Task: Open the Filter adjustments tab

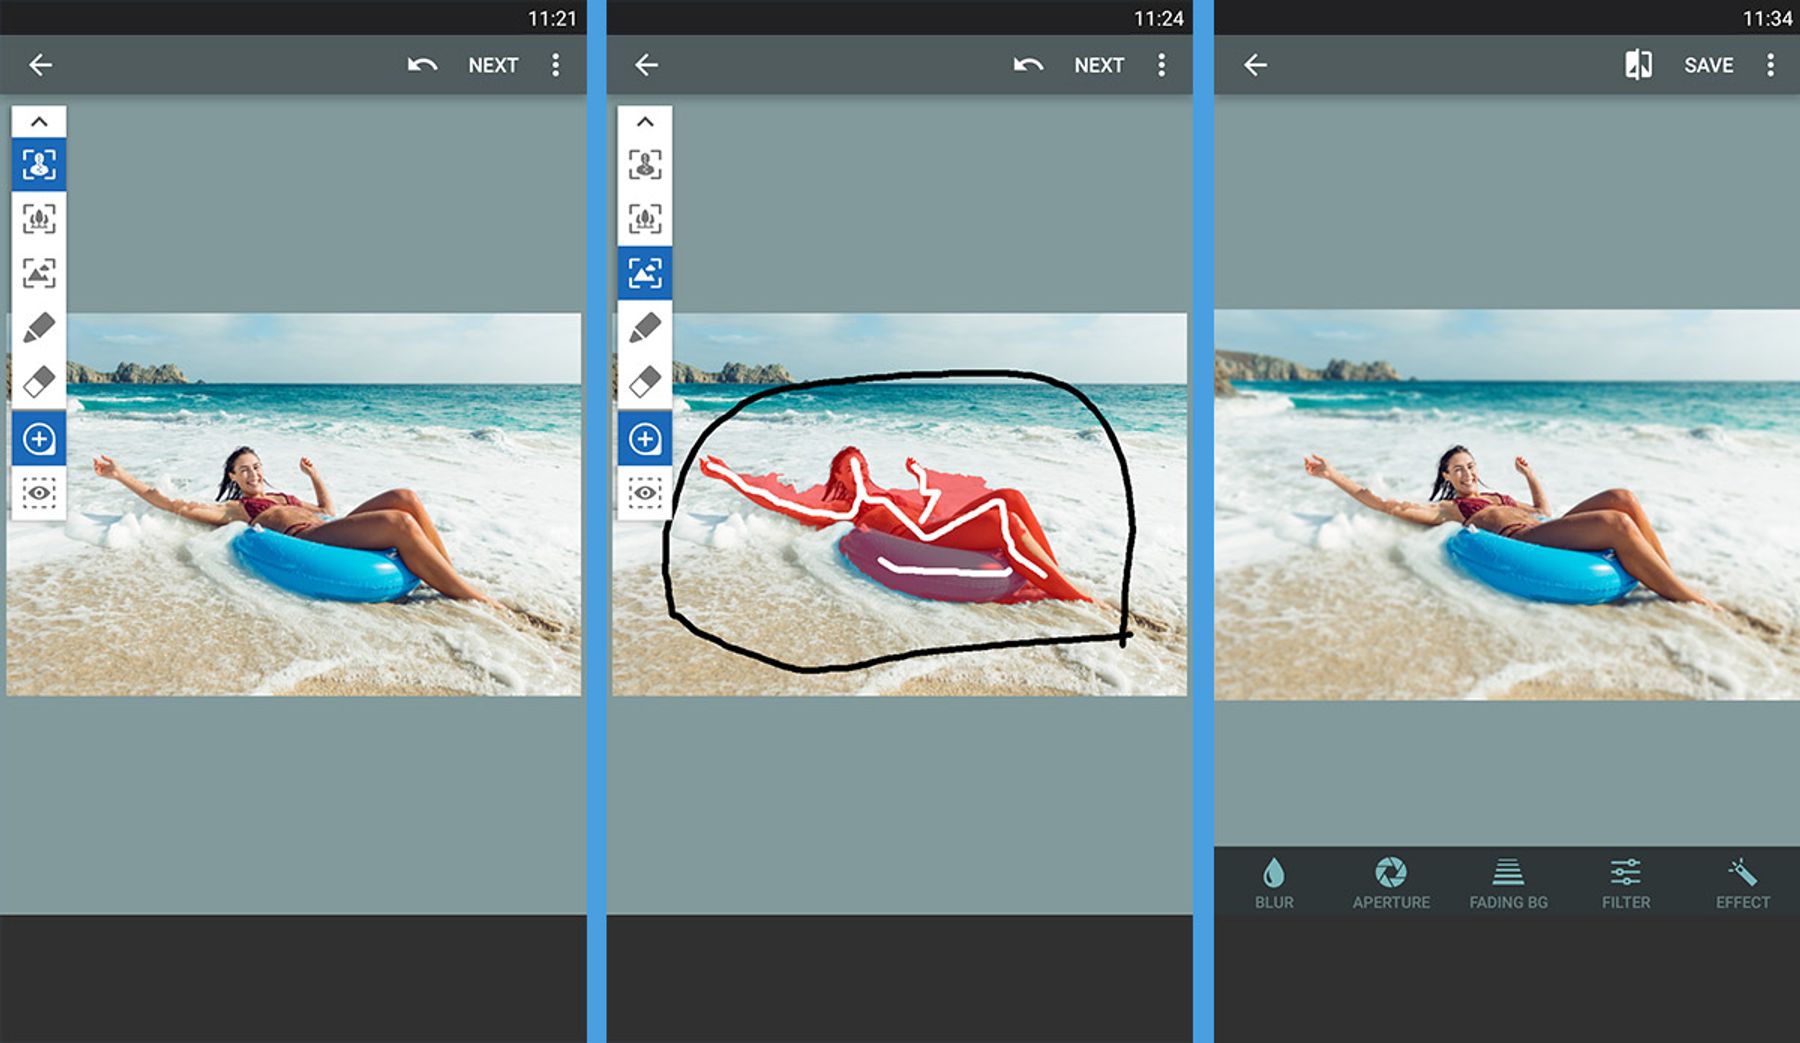Action: pos(1625,880)
